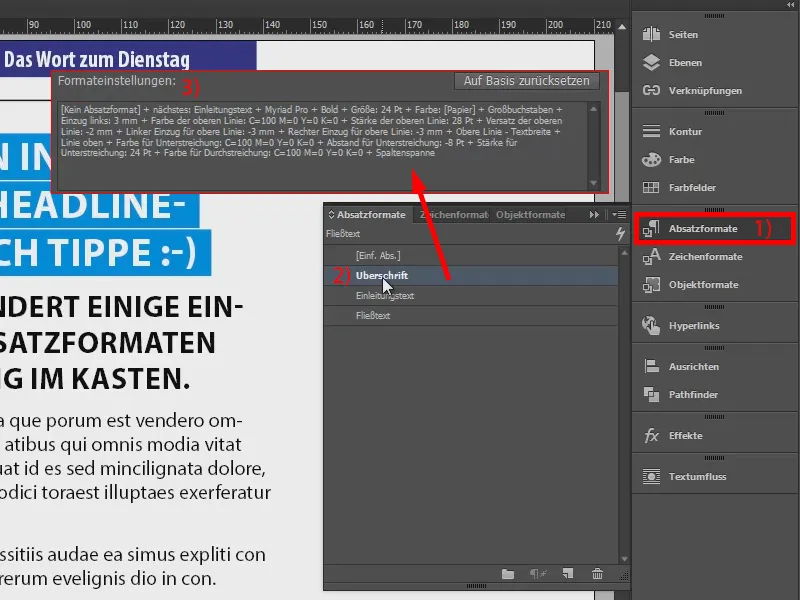This screenshot has height=600, width=800.
Task: Click the Hyperlinks label in the dock
Action: pyautogui.click(x=694, y=326)
